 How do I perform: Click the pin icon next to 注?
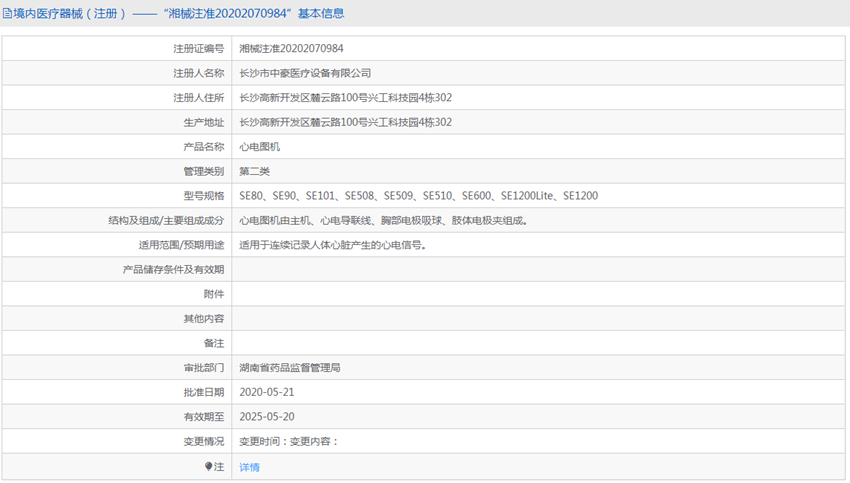[x=209, y=467]
